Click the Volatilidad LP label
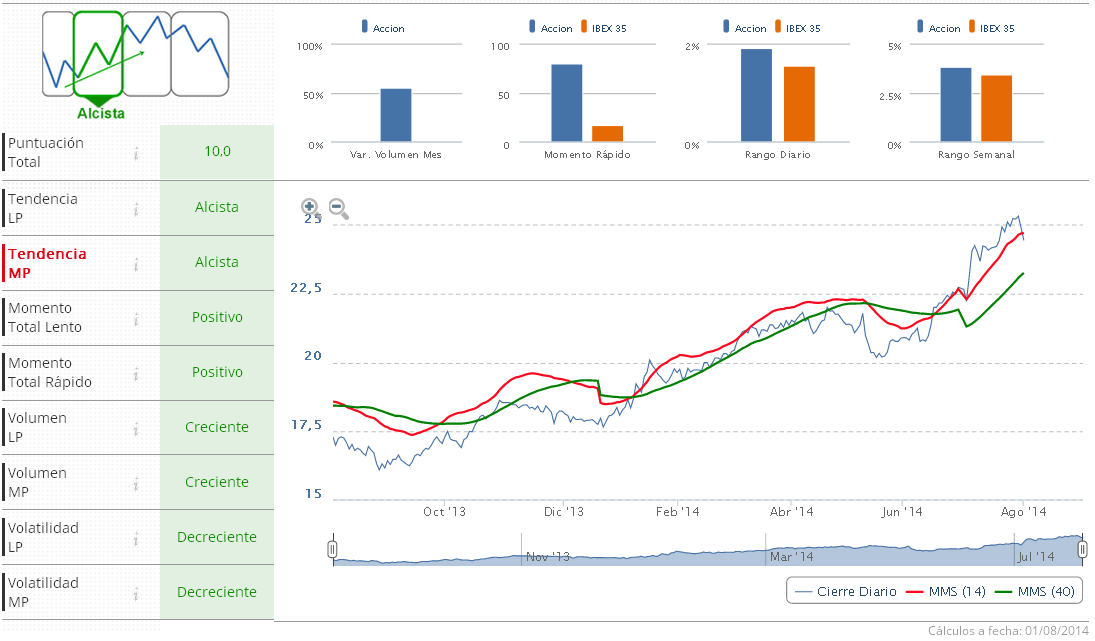 pos(43,537)
